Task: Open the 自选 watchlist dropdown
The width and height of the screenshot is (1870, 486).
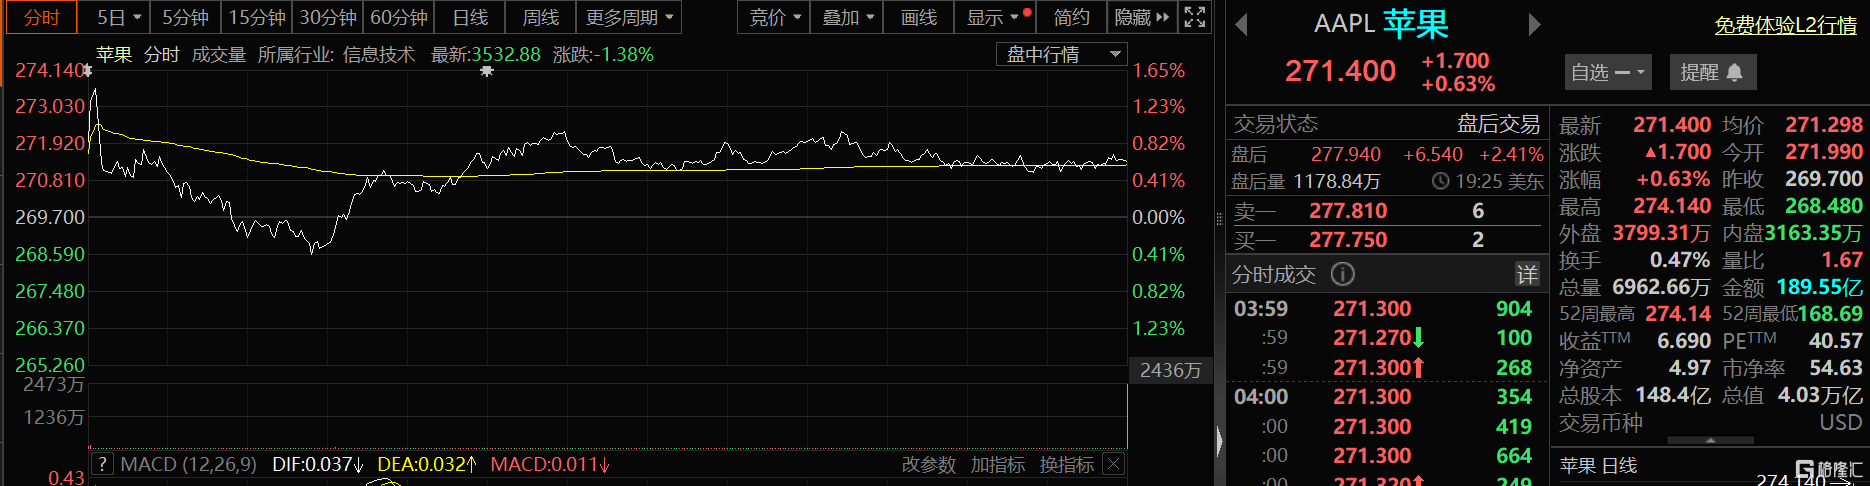Action: (x=1606, y=72)
